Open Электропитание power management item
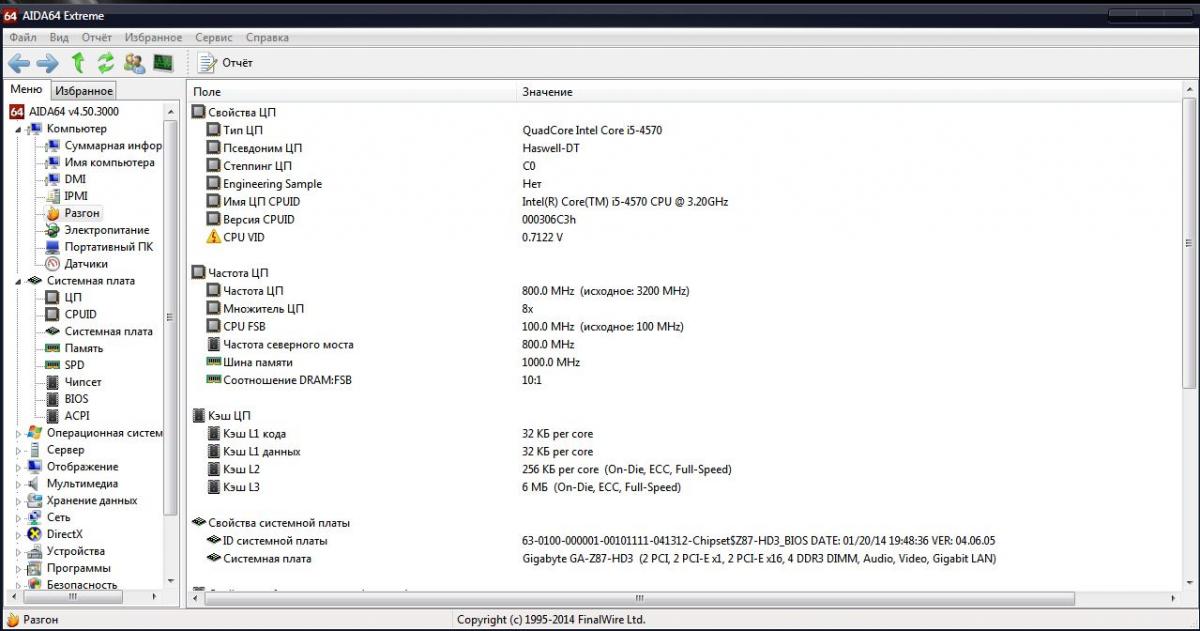This screenshot has height=631, width=1200. pos(106,230)
